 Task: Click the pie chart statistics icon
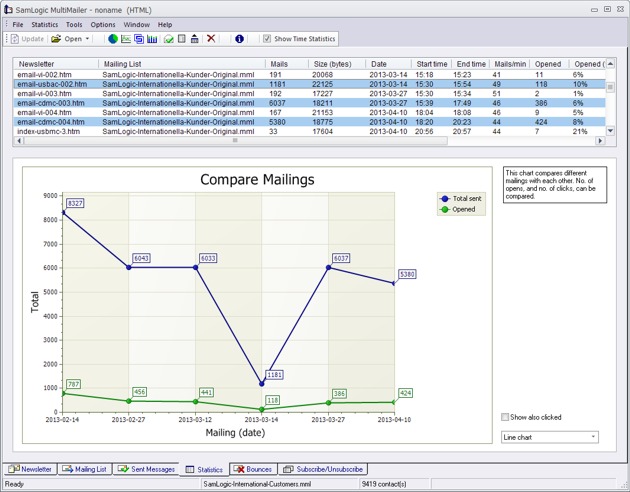tap(113, 39)
